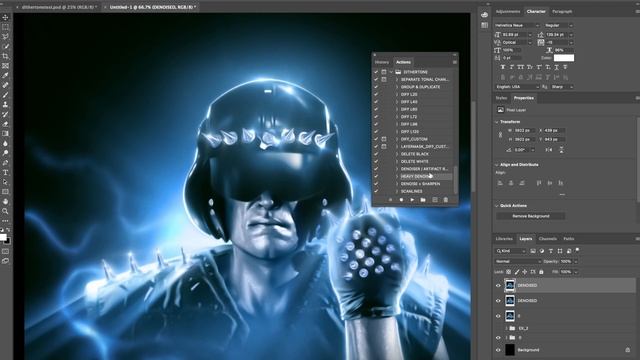Screen dimensions: 640x360
Task: Select the Eraser tool
Action: point(5,124)
